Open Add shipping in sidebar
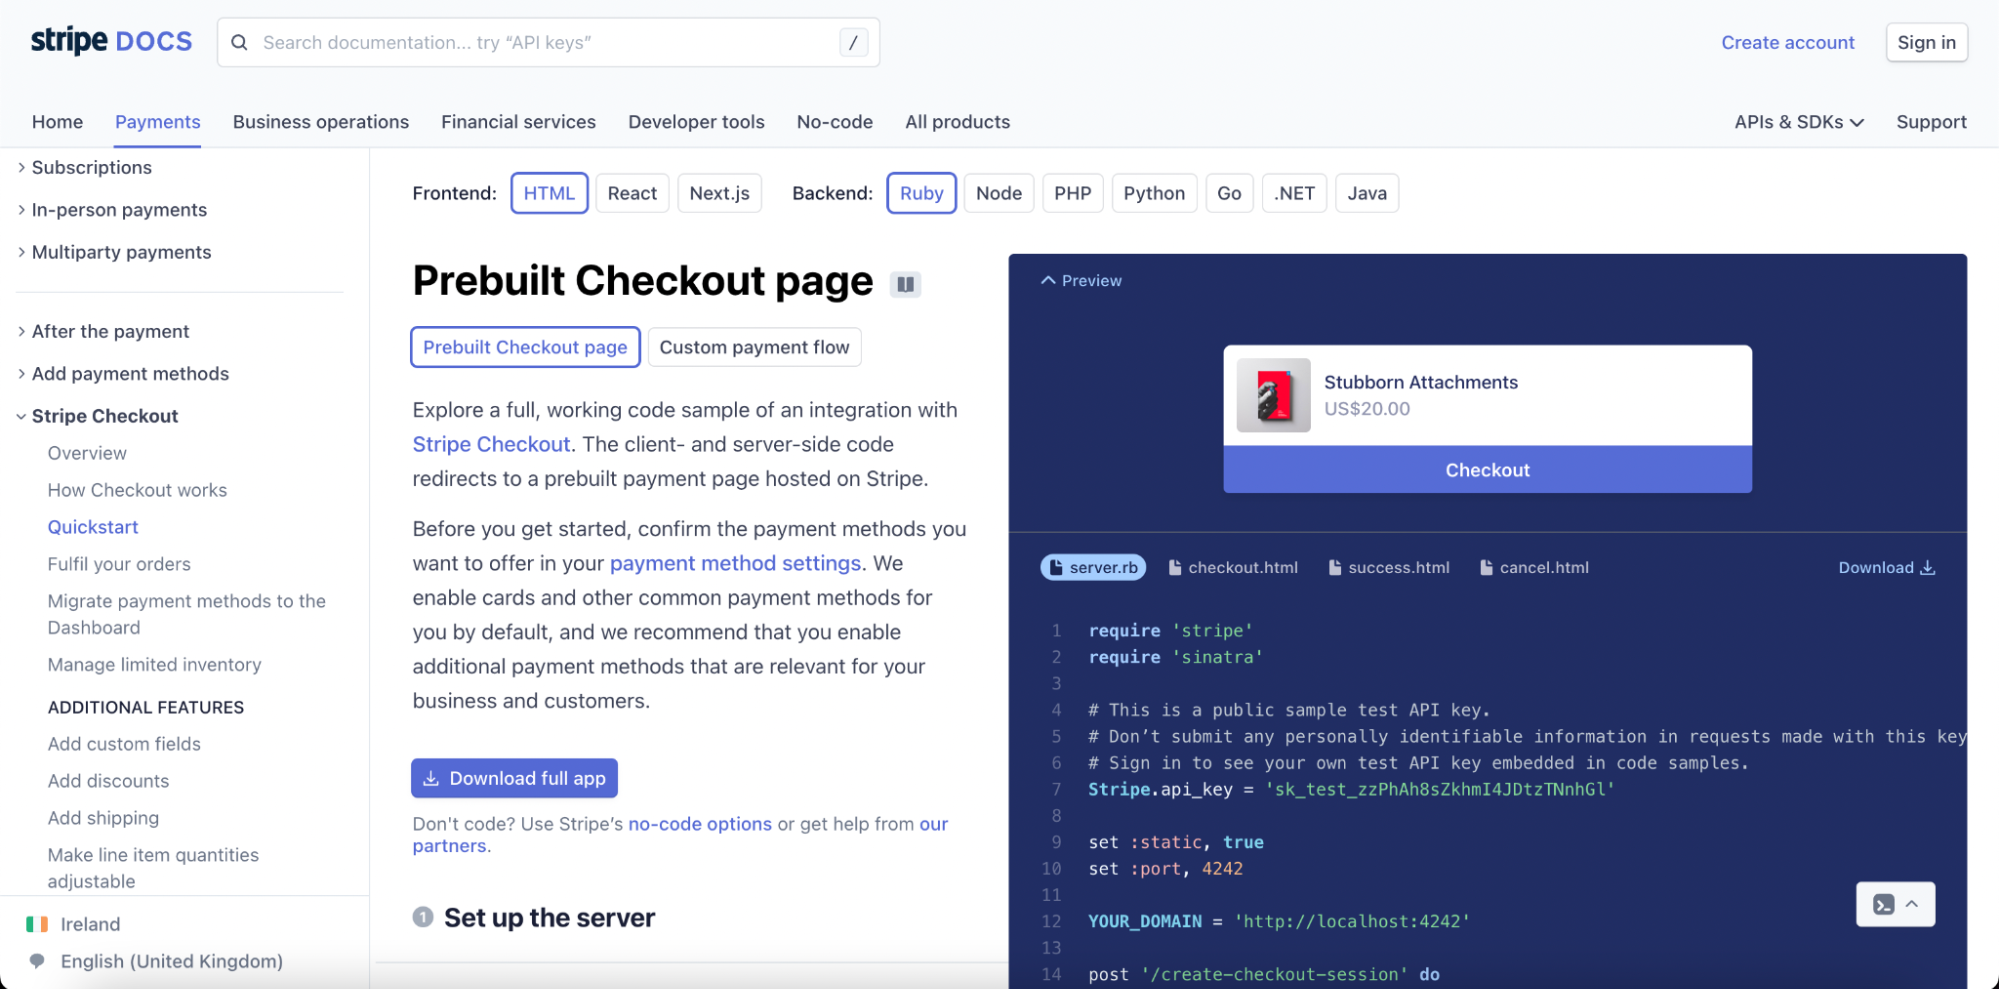1999x989 pixels. click(103, 818)
